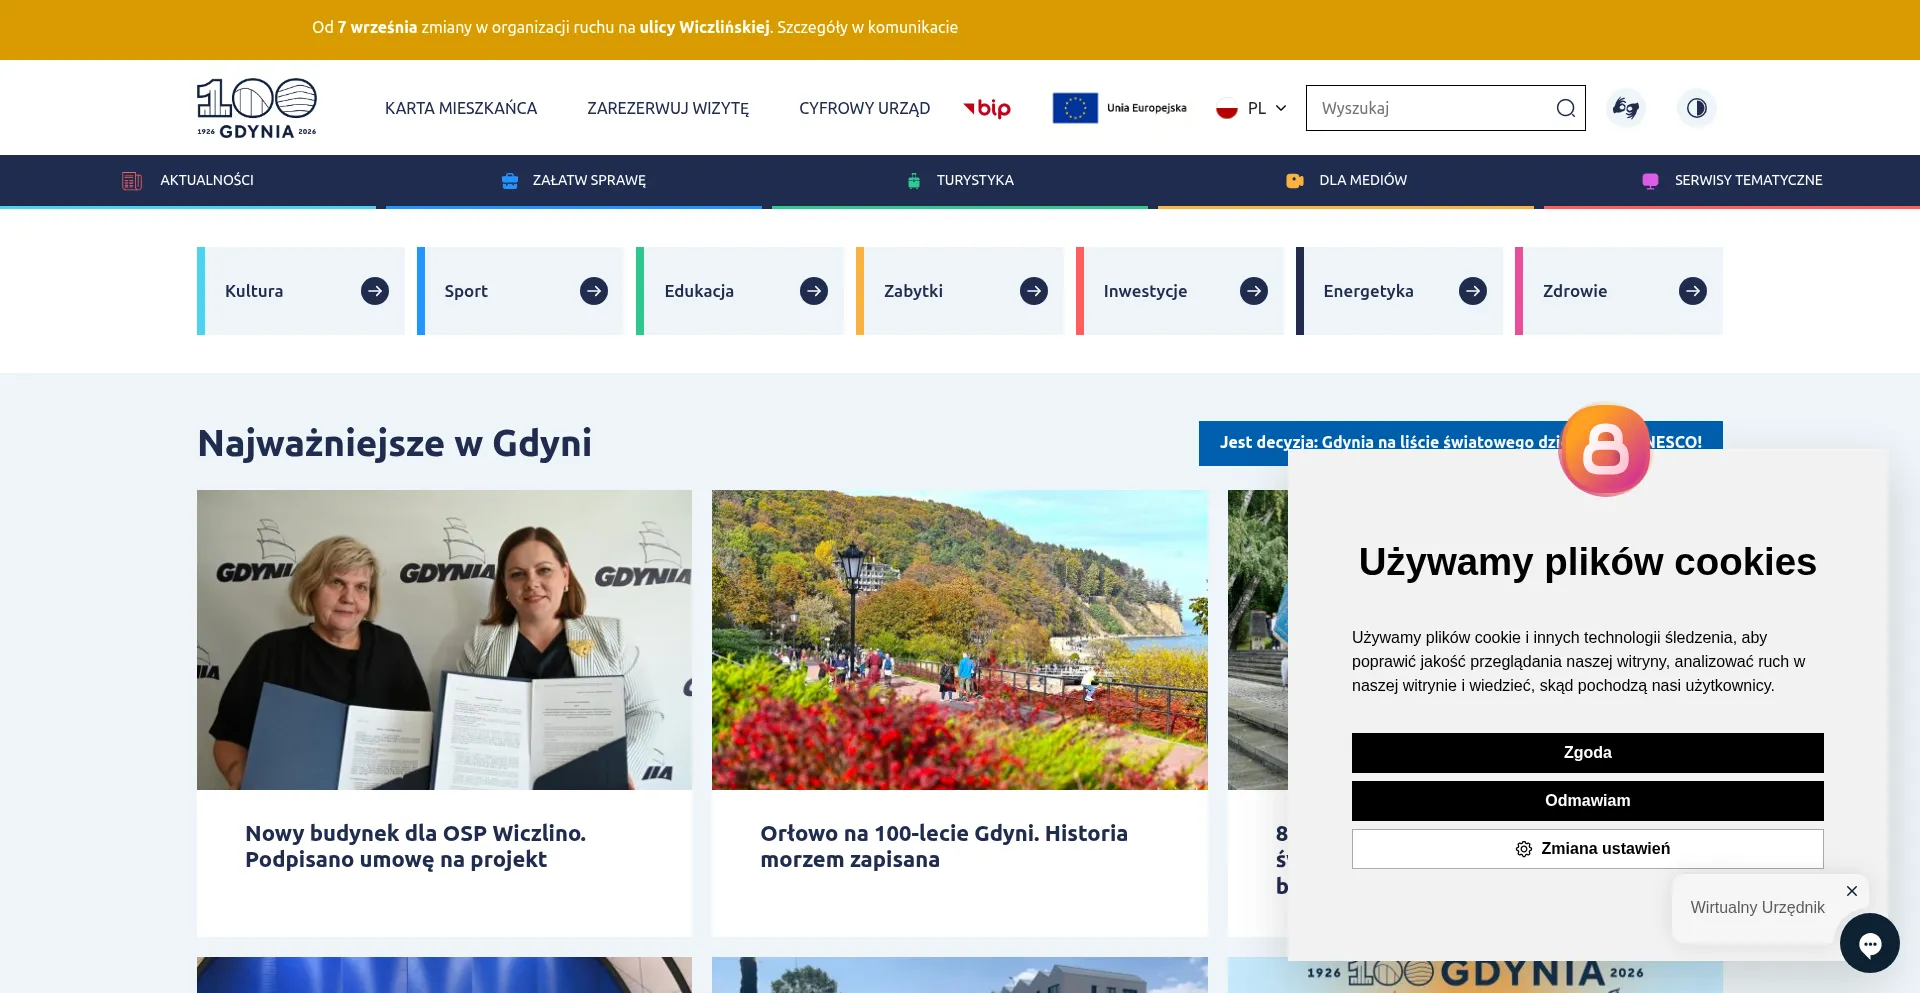Image resolution: width=1920 pixels, height=993 pixels.
Task: Open the Inwestycje category label
Action: tap(1145, 291)
